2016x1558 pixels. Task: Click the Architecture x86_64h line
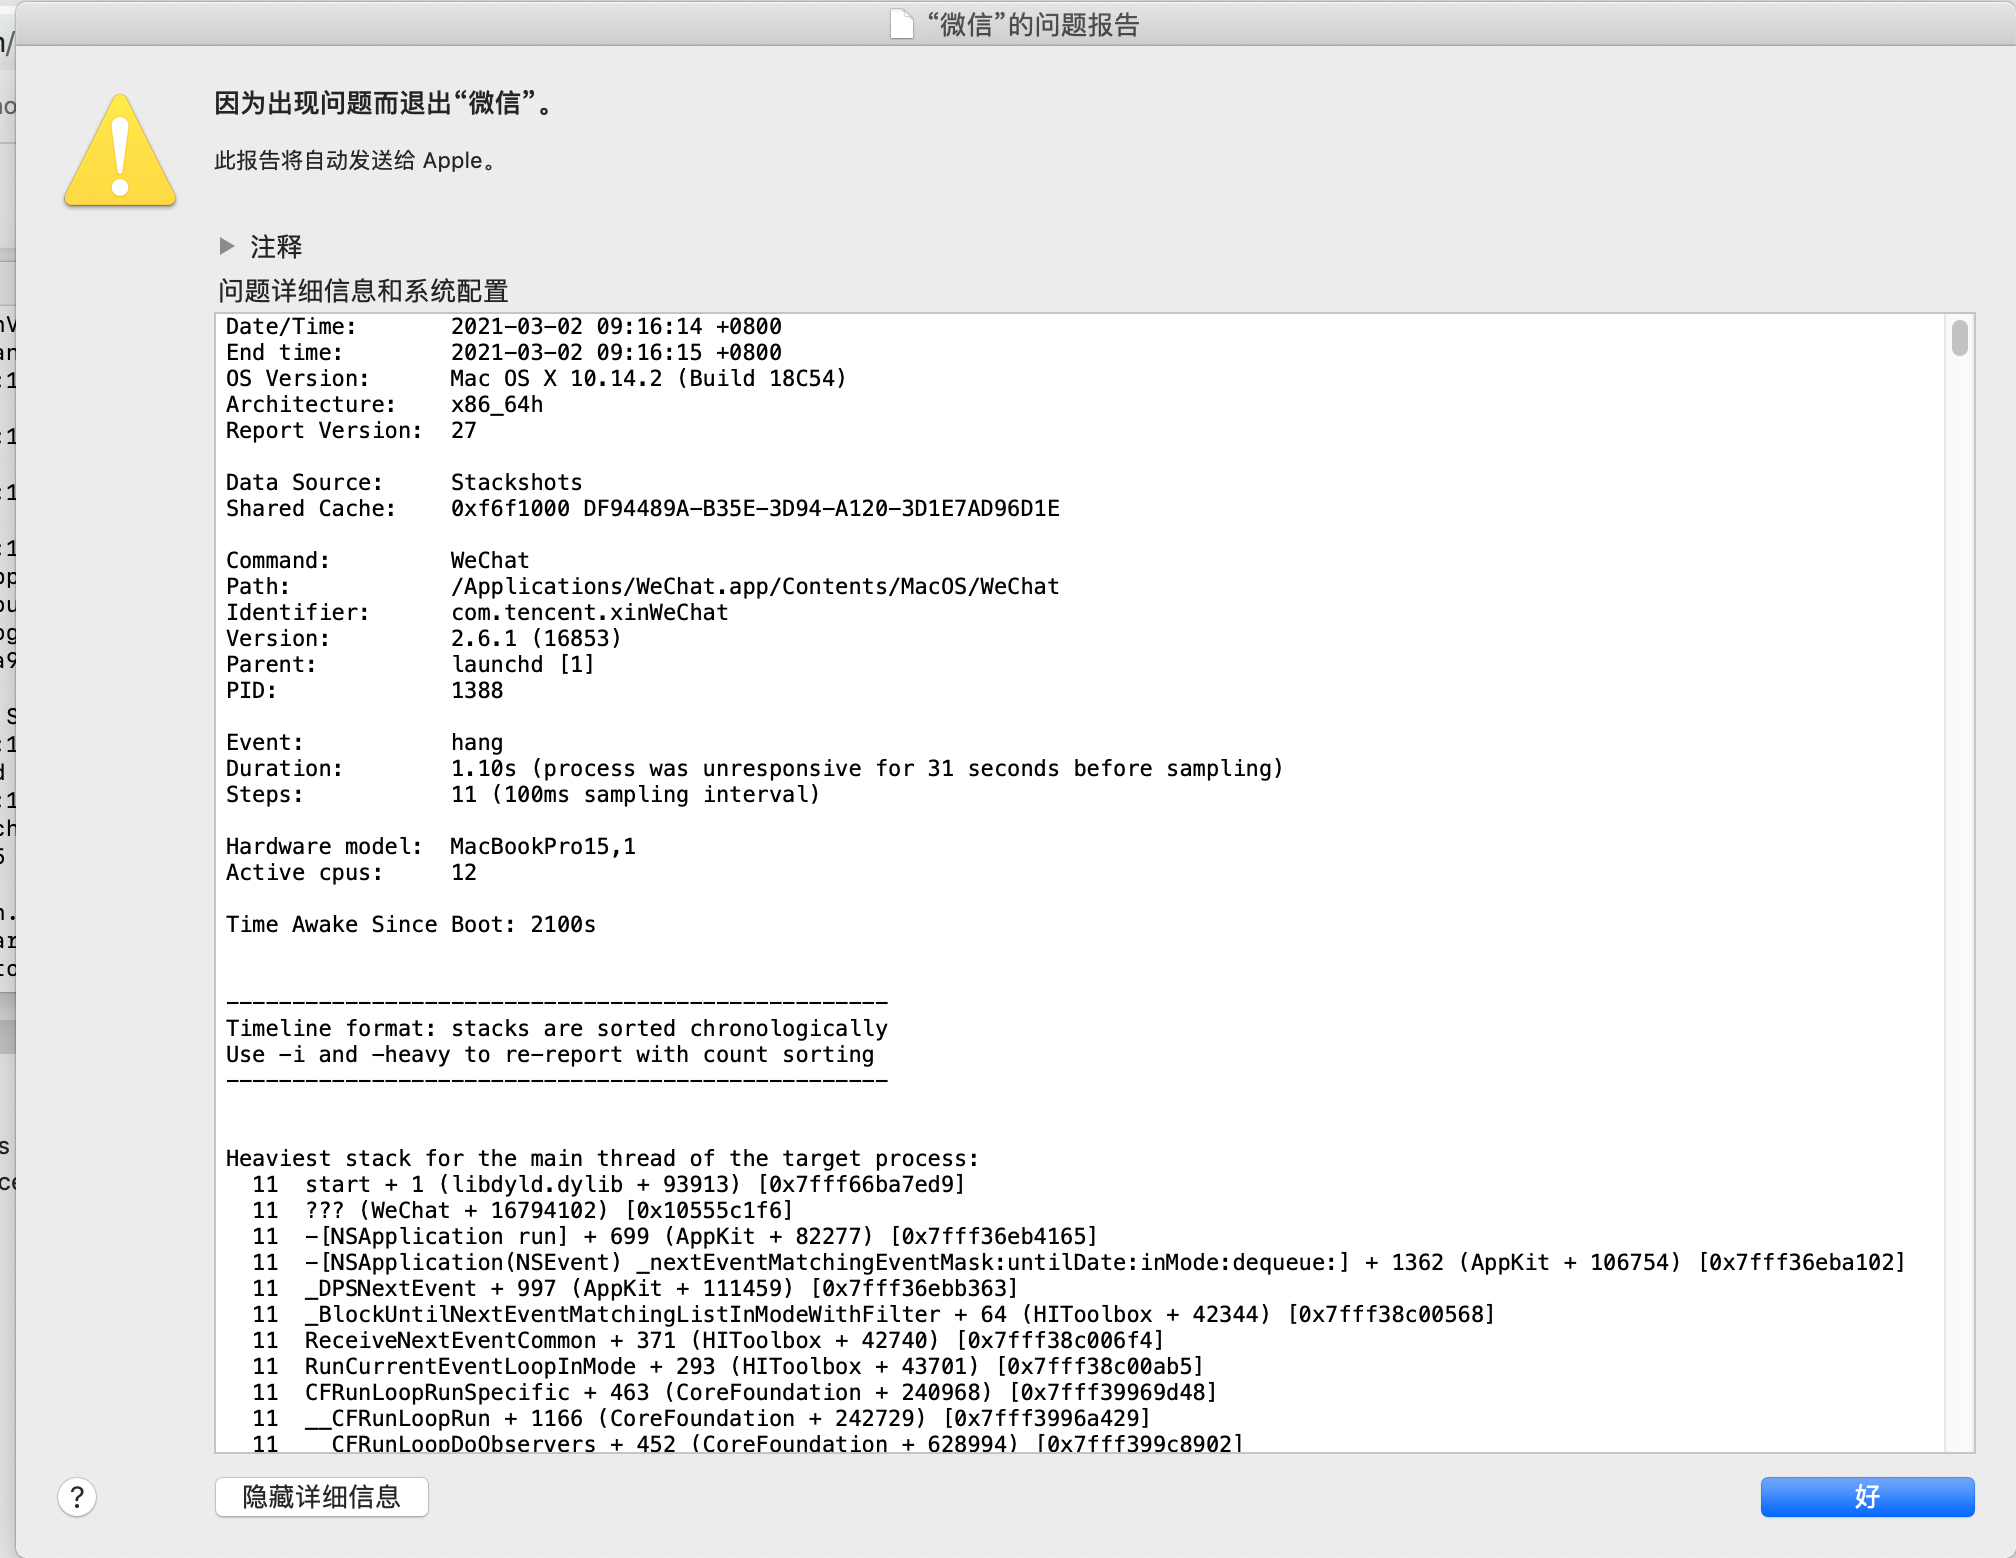[x=385, y=405]
